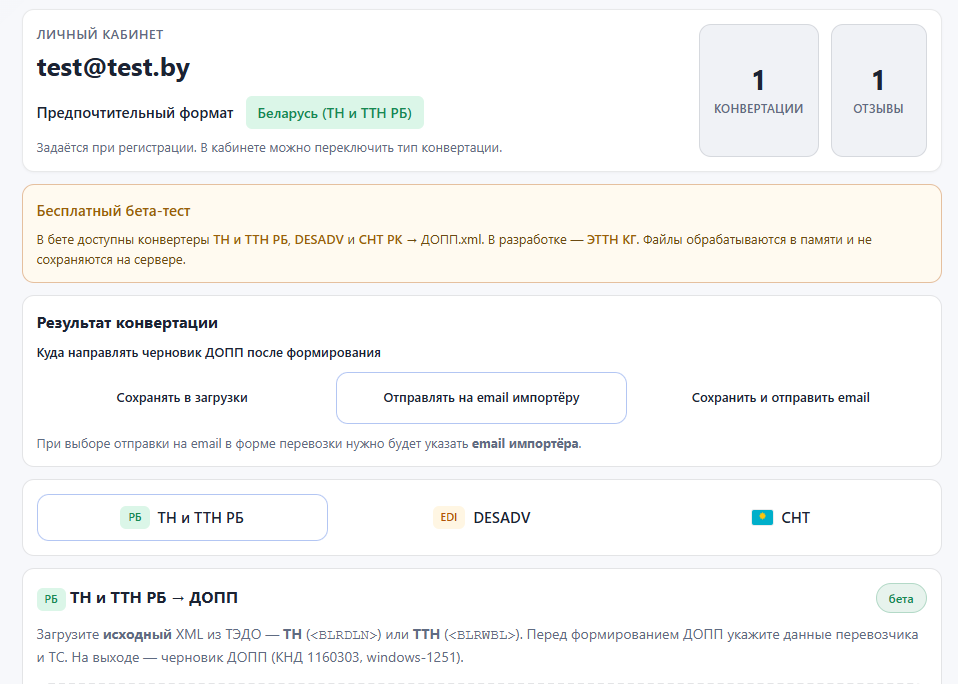
Task: Click the Бесплатный бета-тест banner title
Action: point(114,211)
